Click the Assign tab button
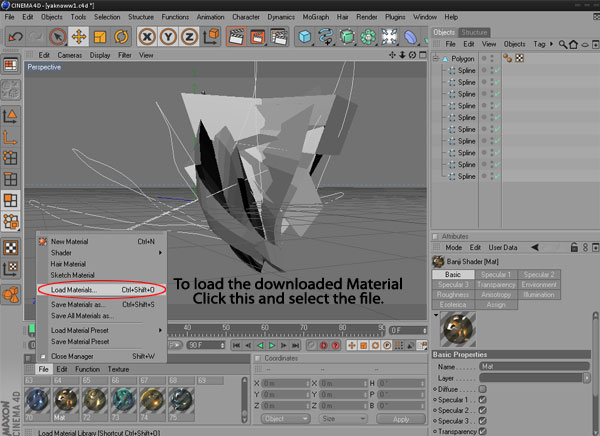Image resolution: width=600 pixels, height=436 pixels. [x=496, y=305]
